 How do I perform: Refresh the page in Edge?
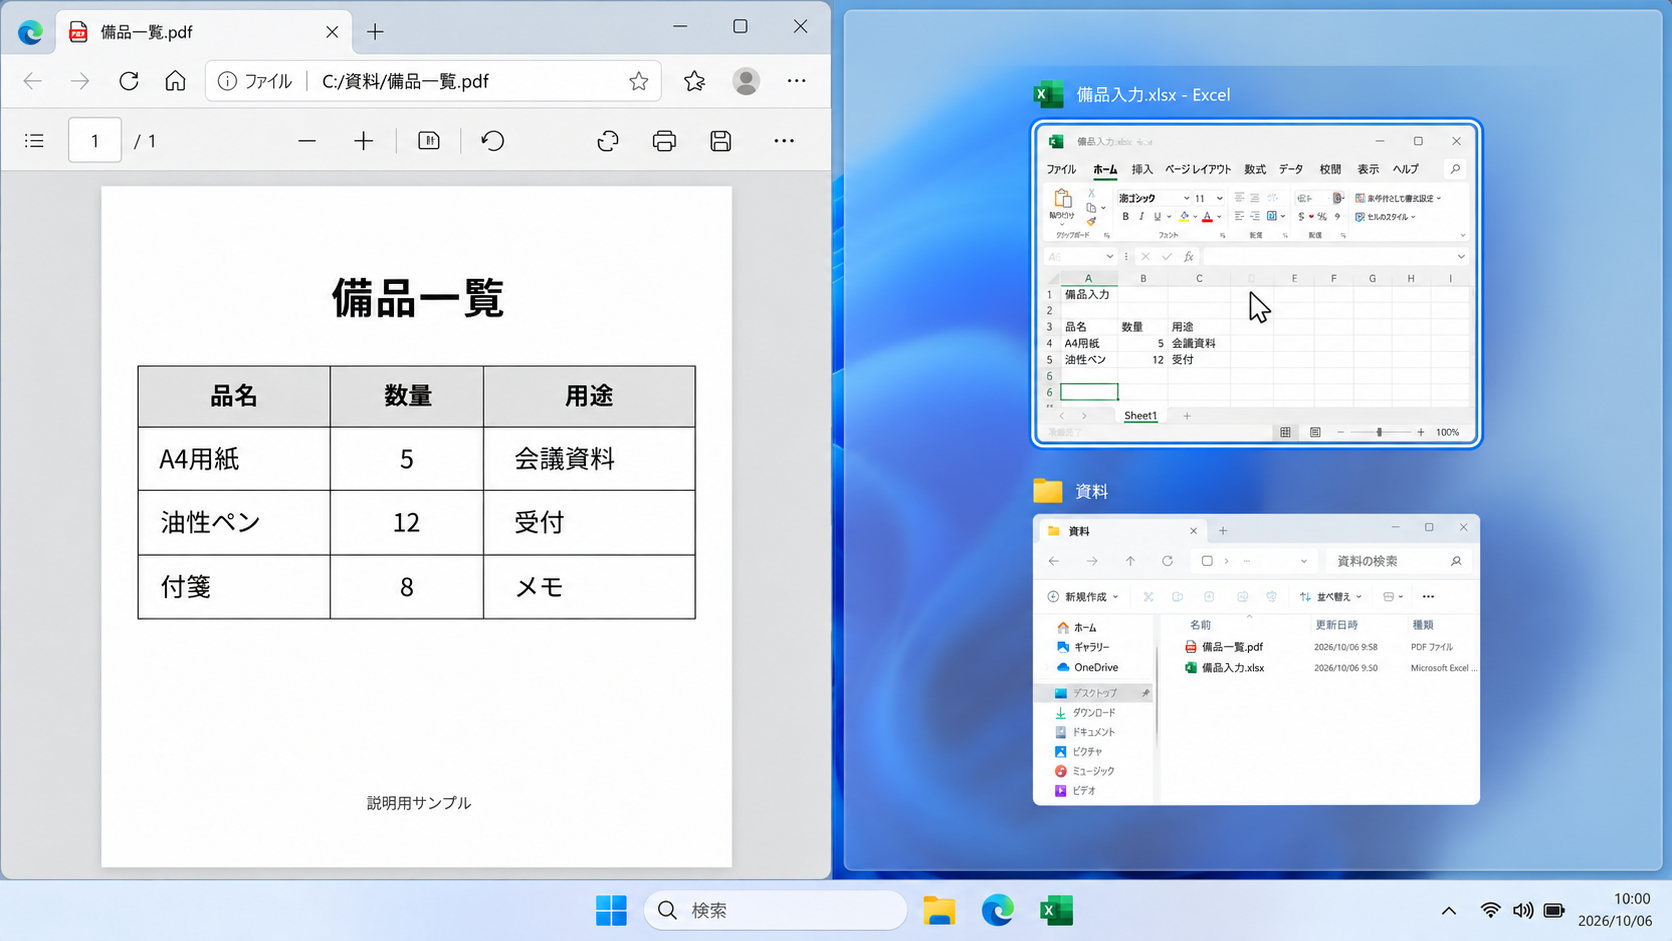click(129, 81)
